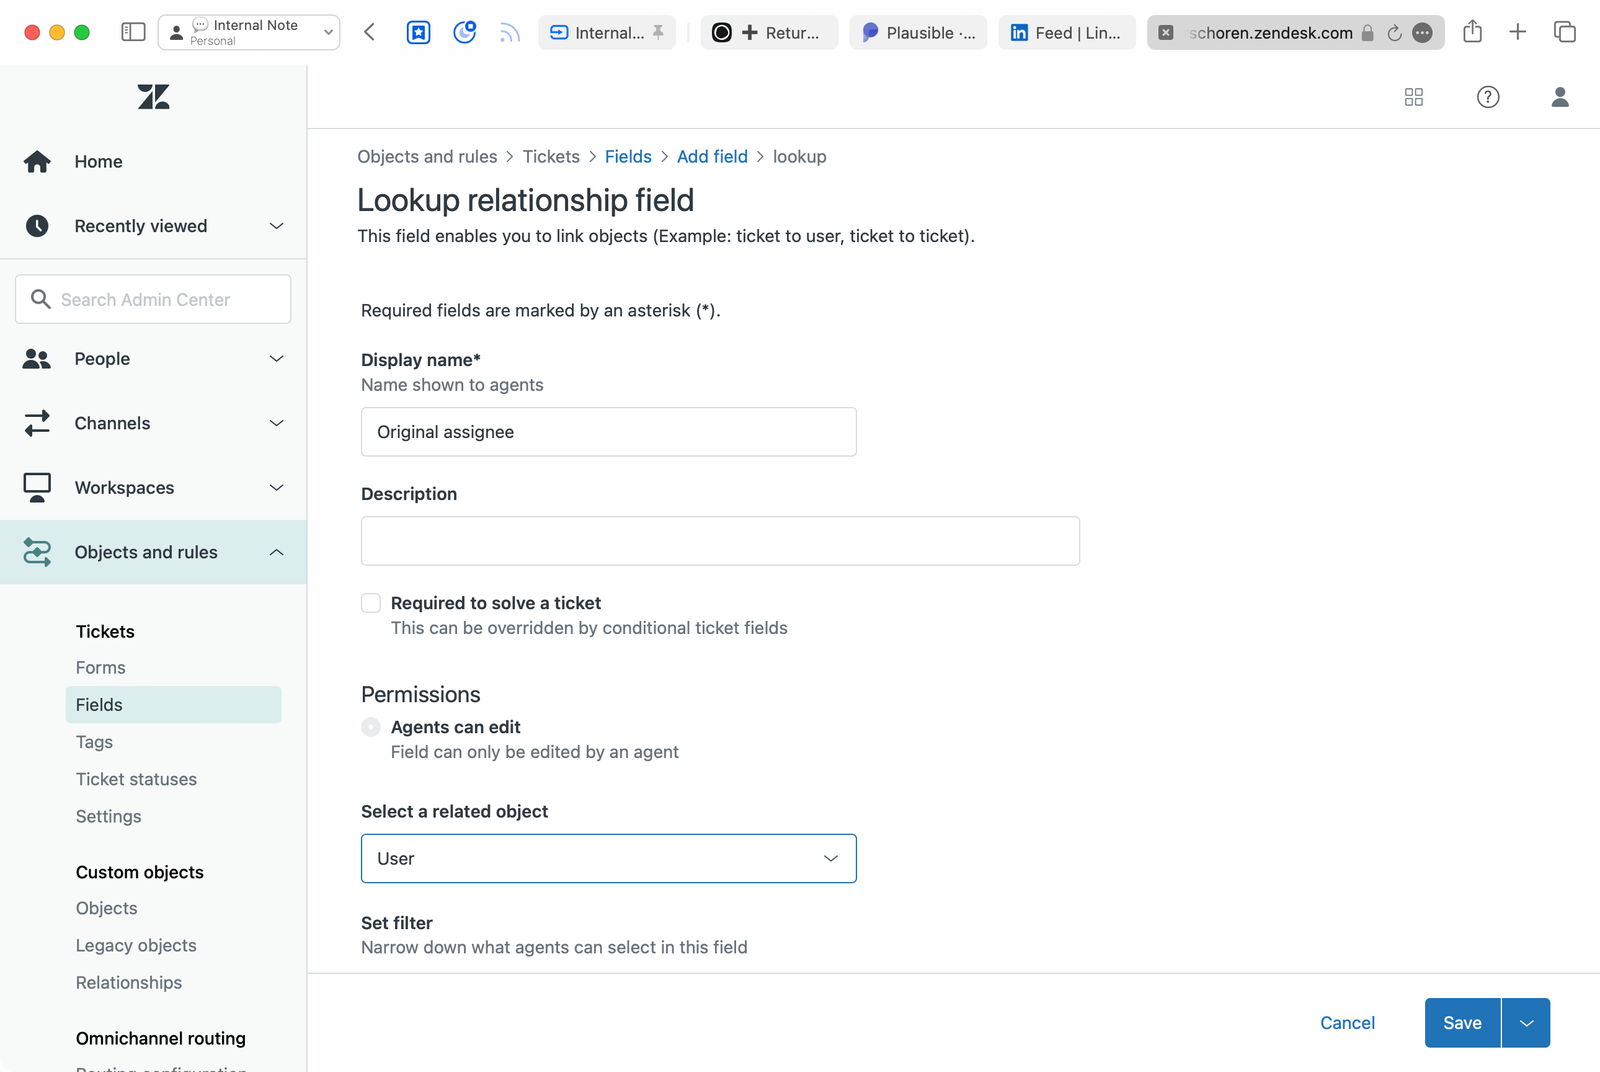The height and width of the screenshot is (1072, 1600).
Task: Open the user profile avatar icon
Action: [x=1560, y=97]
